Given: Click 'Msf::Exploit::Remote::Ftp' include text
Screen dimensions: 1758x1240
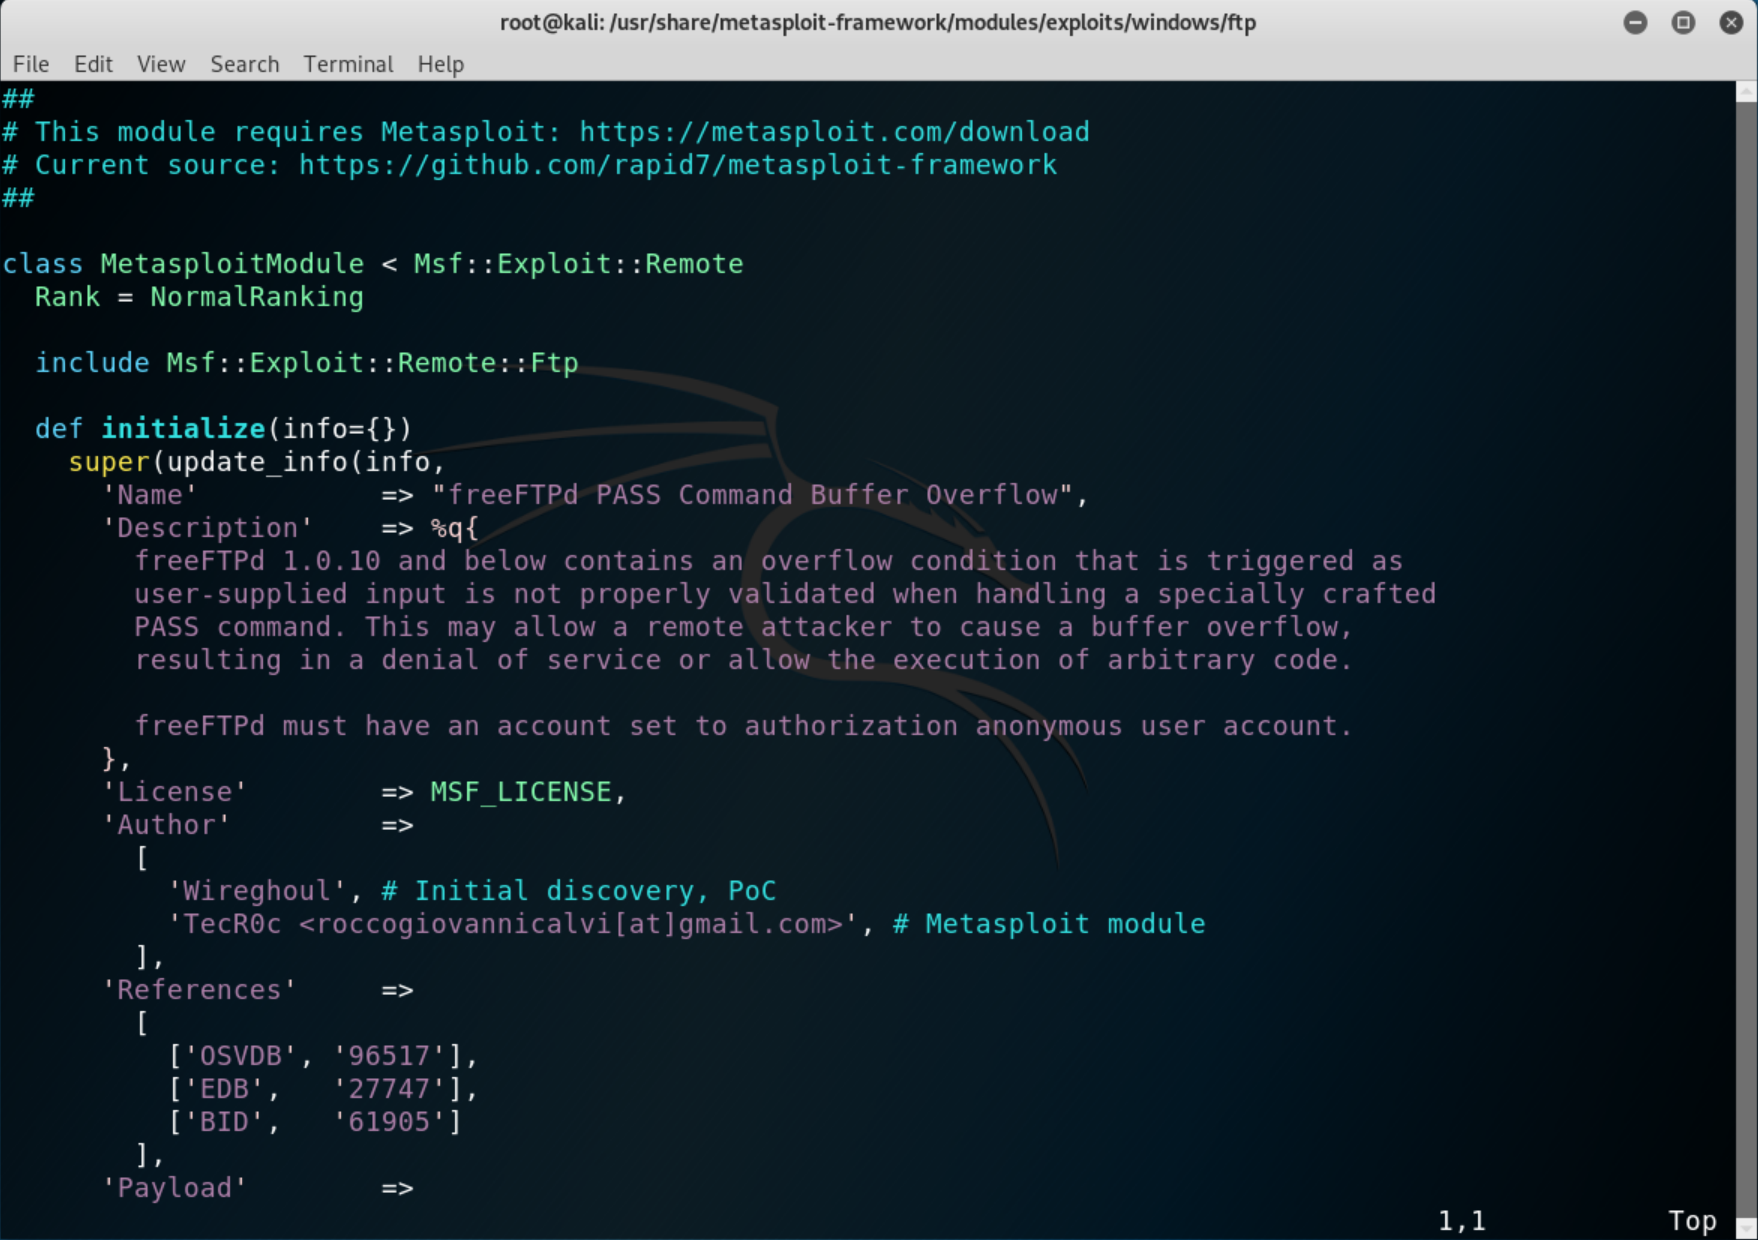Looking at the screenshot, I should click(x=372, y=363).
